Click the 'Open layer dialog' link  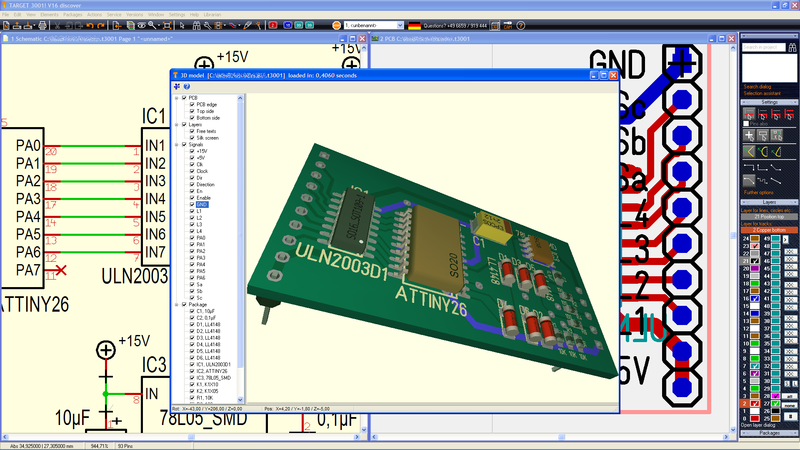(762, 425)
